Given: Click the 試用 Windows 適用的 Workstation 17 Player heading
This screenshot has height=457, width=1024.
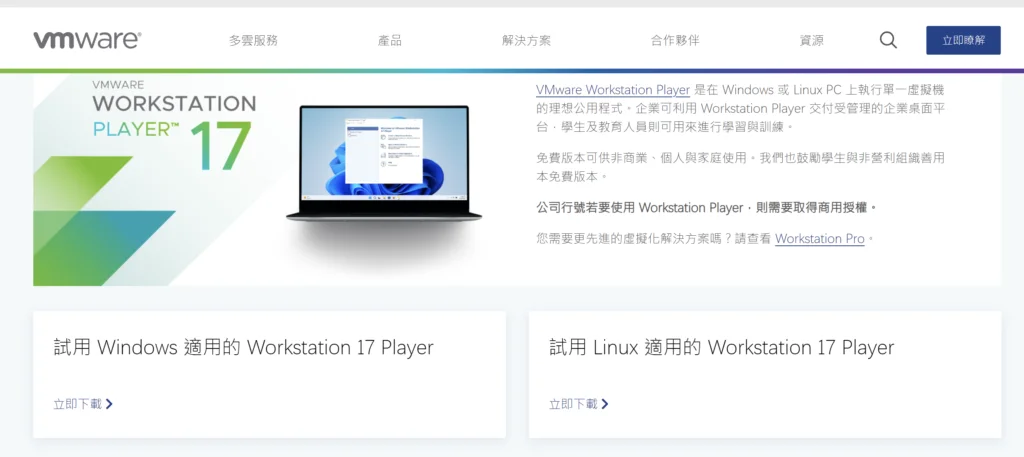Looking at the screenshot, I should tap(244, 347).
